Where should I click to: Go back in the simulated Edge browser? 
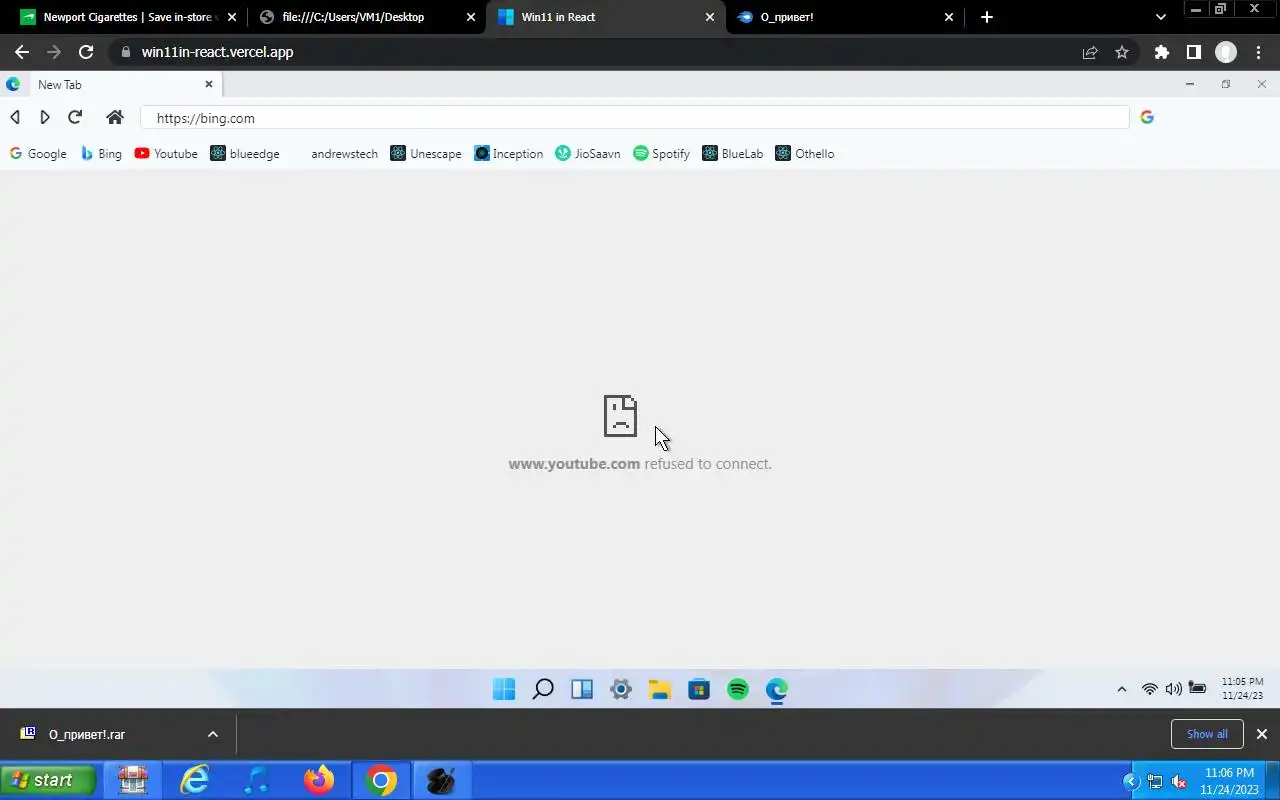point(15,117)
